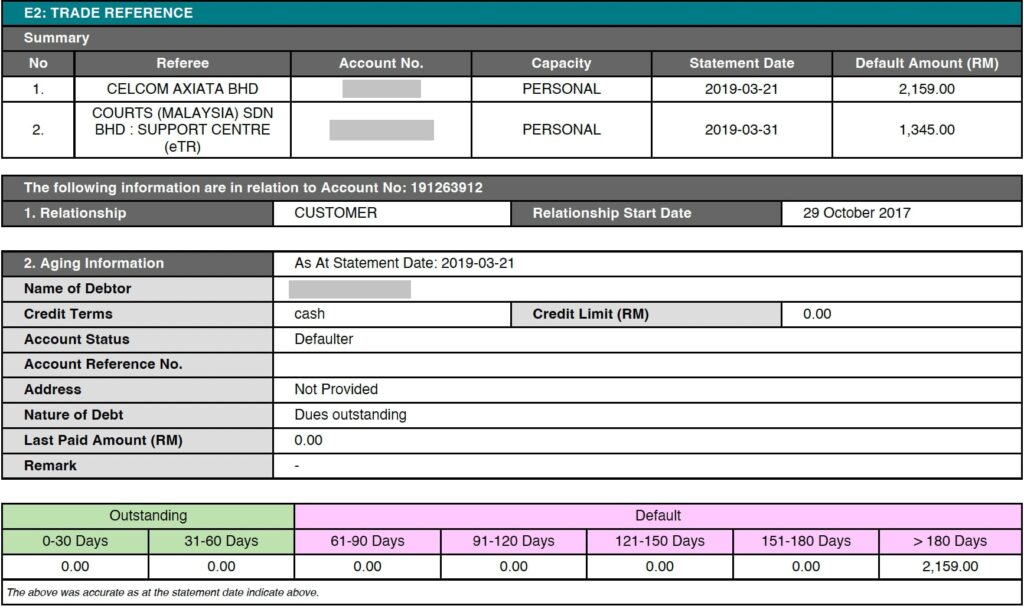The image size is (1024, 609).
Task: Click the '0.00' amount under 151-180 Days
Action: 806,567
